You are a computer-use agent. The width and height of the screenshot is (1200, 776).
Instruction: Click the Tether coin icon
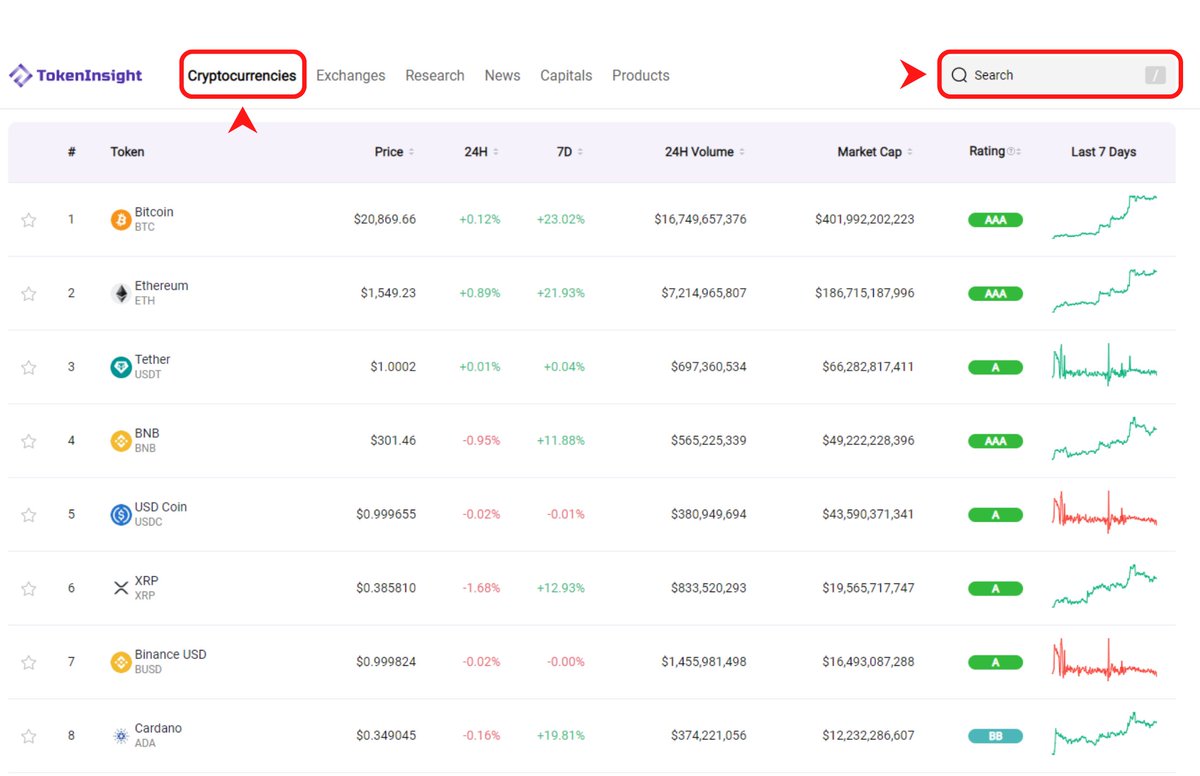(x=121, y=367)
